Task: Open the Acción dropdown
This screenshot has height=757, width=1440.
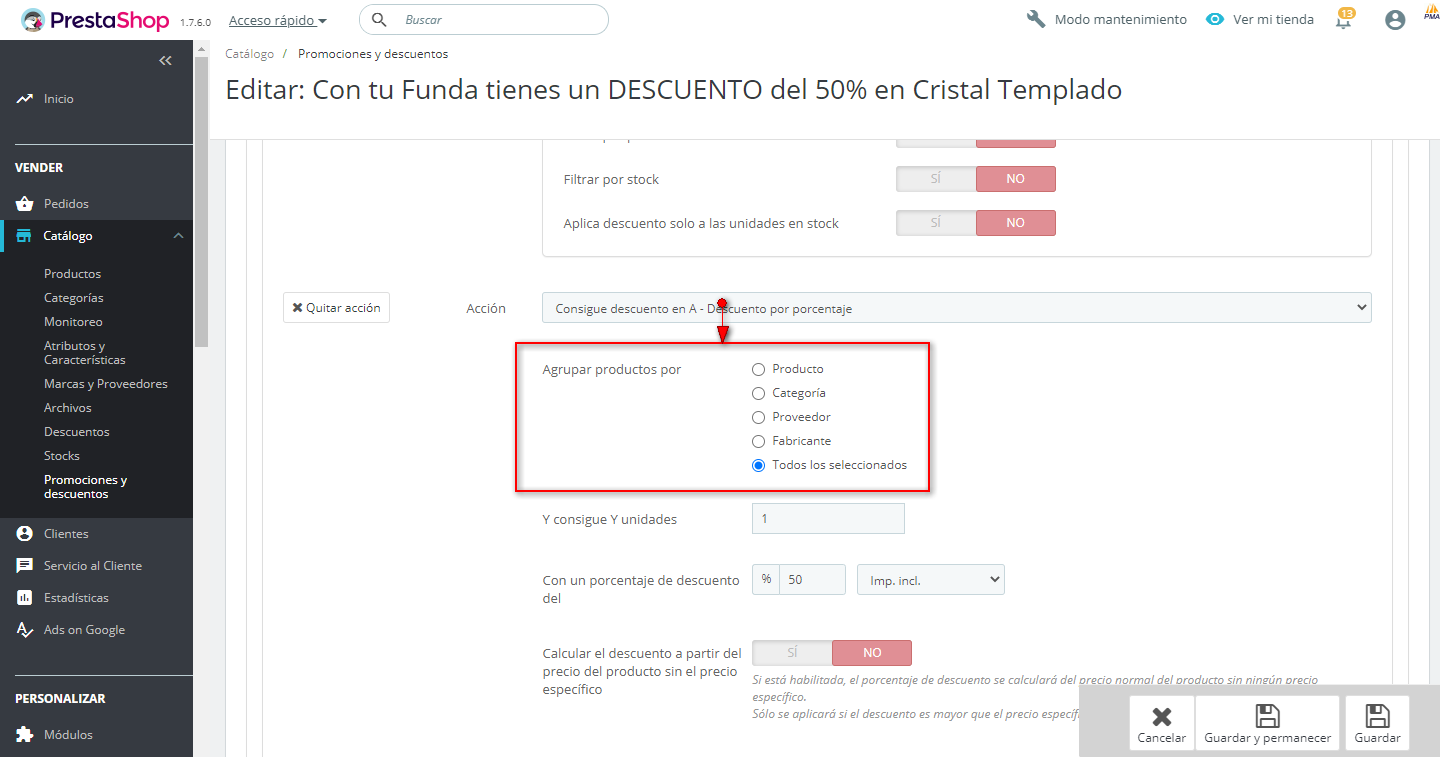Action: click(956, 308)
